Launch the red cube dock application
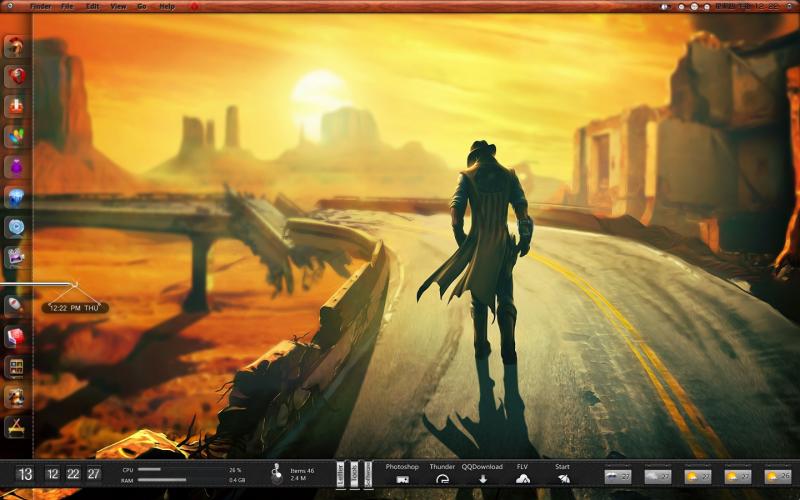This screenshot has width=800, height=500. [16, 336]
